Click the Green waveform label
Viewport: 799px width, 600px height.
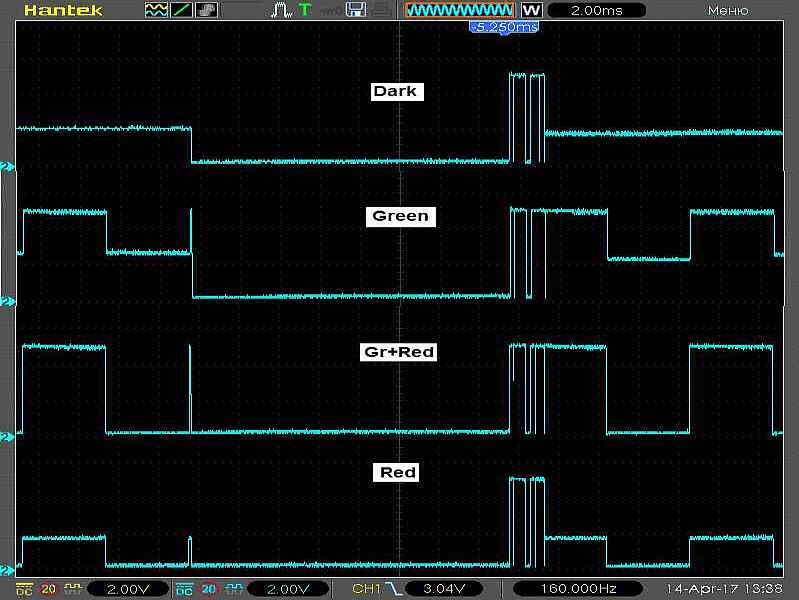401,216
